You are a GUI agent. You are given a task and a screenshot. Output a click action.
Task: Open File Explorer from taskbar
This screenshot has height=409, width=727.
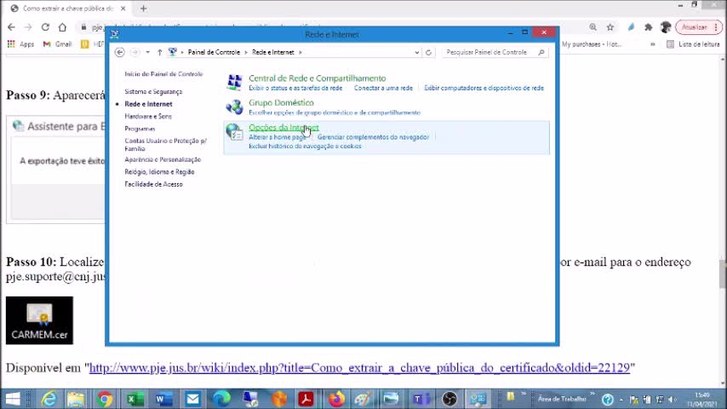(76, 399)
